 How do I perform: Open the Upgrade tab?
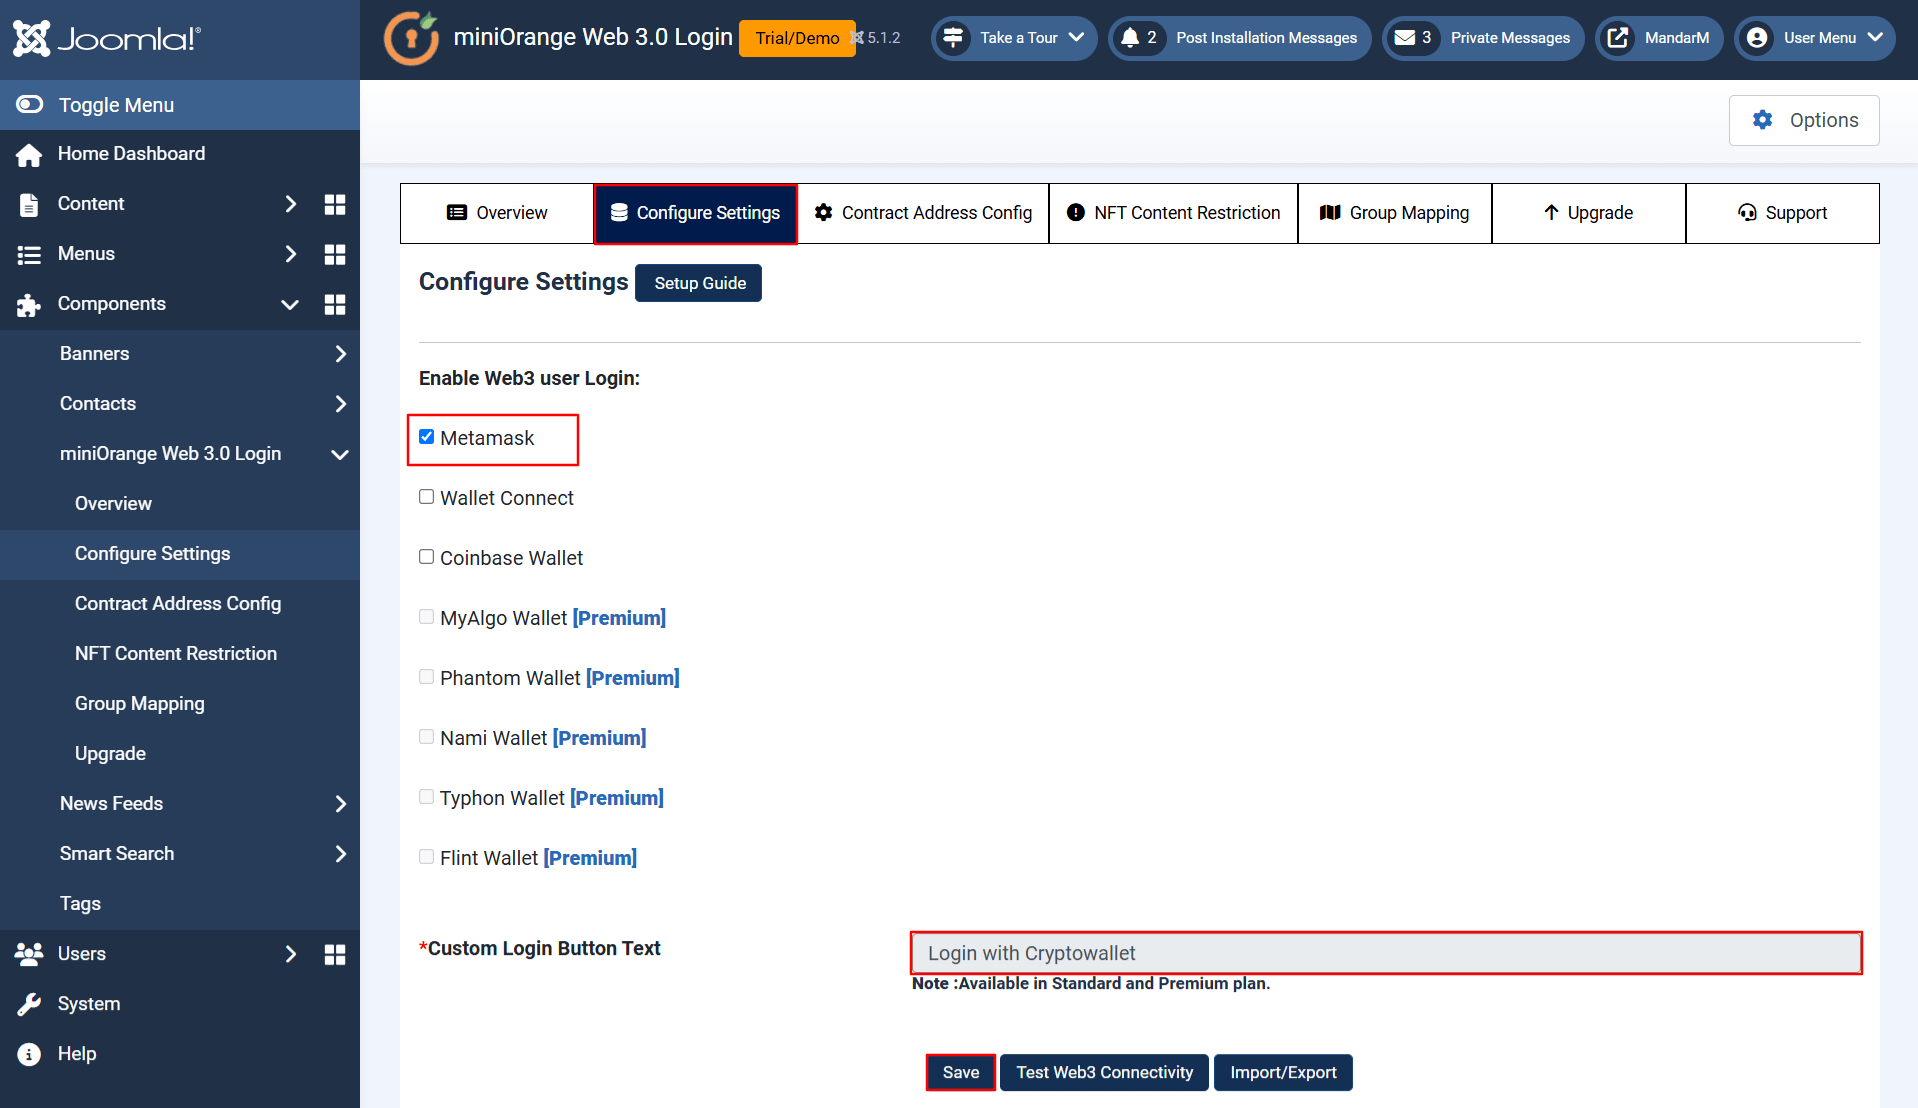[1589, 213]
